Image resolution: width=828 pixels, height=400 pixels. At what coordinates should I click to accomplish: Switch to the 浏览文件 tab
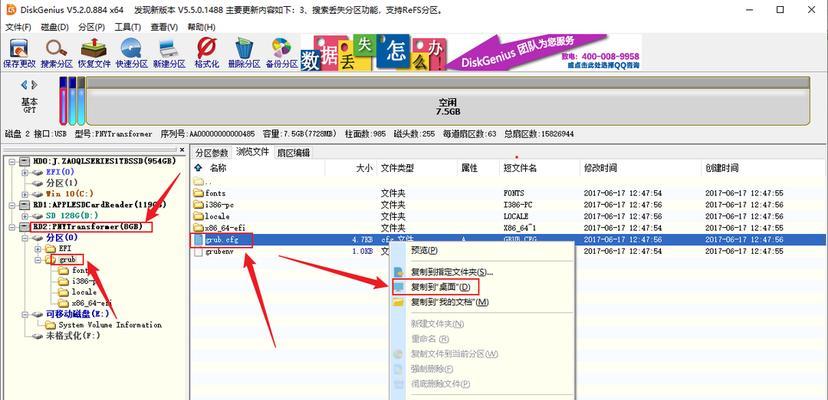click(252, 152)
